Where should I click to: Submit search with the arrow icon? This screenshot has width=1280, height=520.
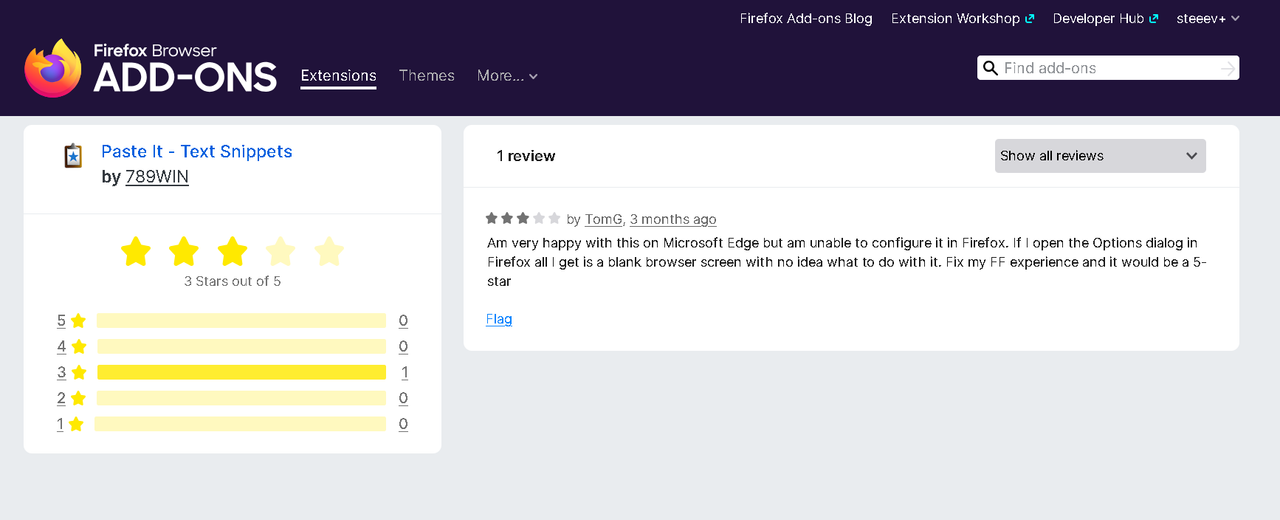click(x=1228, y=68)
